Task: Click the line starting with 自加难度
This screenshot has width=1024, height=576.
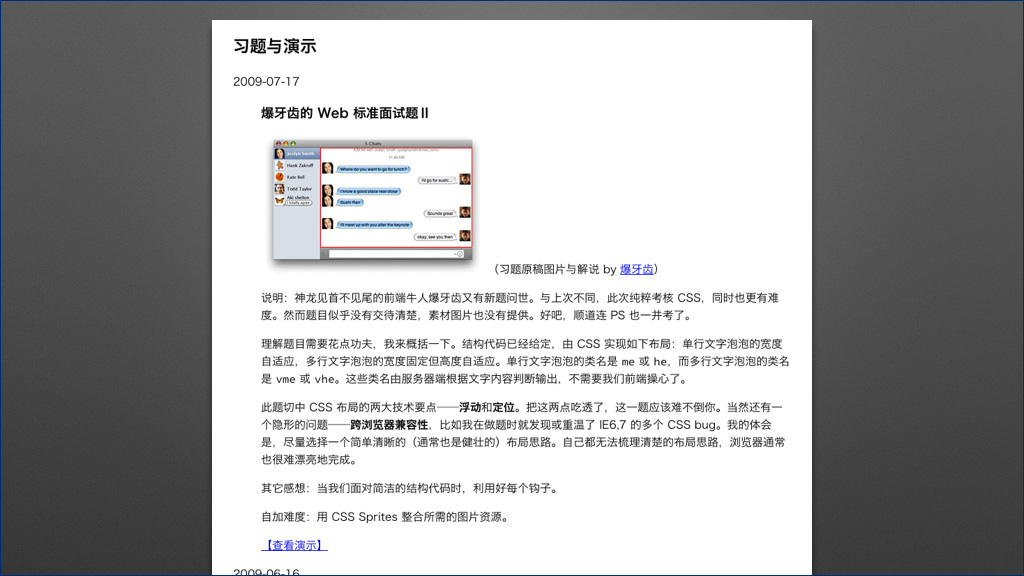Action: tap(386, 517)
